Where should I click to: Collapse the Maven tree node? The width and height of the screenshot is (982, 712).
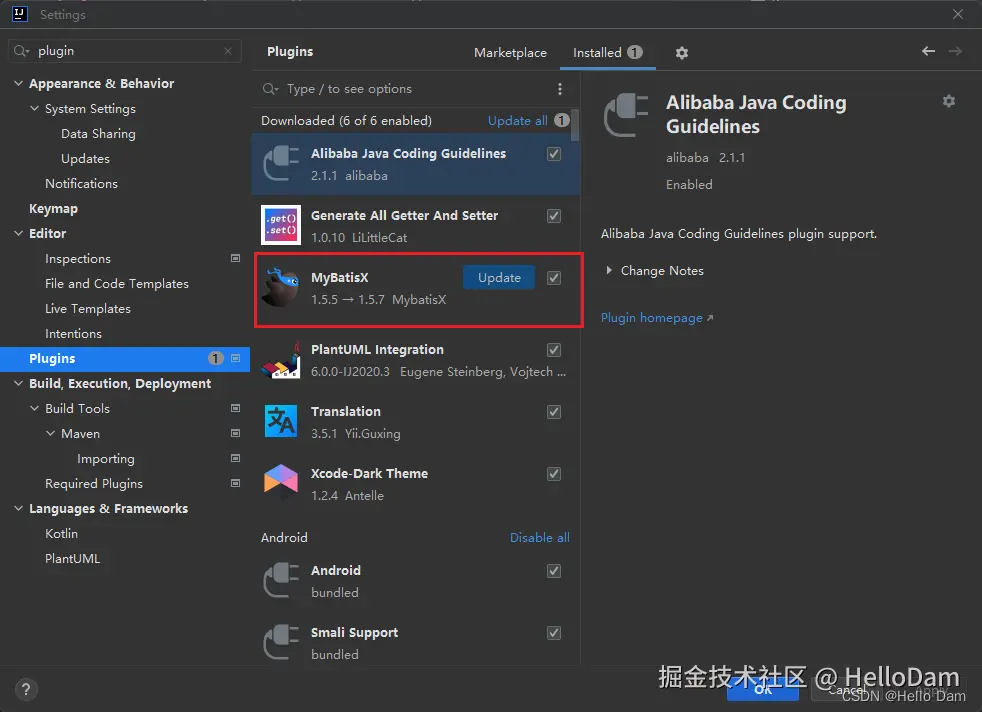[x=51, y=433]
